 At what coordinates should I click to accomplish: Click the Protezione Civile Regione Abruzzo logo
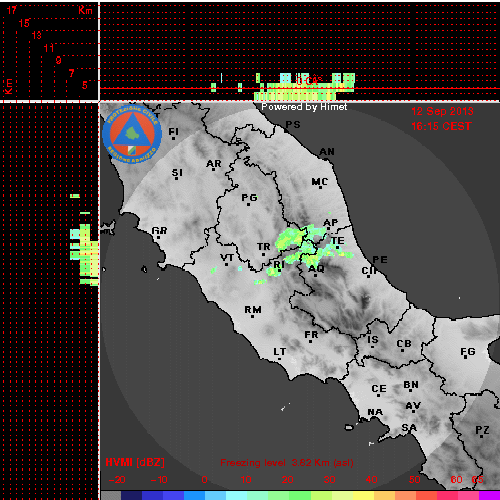coord(132,134)
